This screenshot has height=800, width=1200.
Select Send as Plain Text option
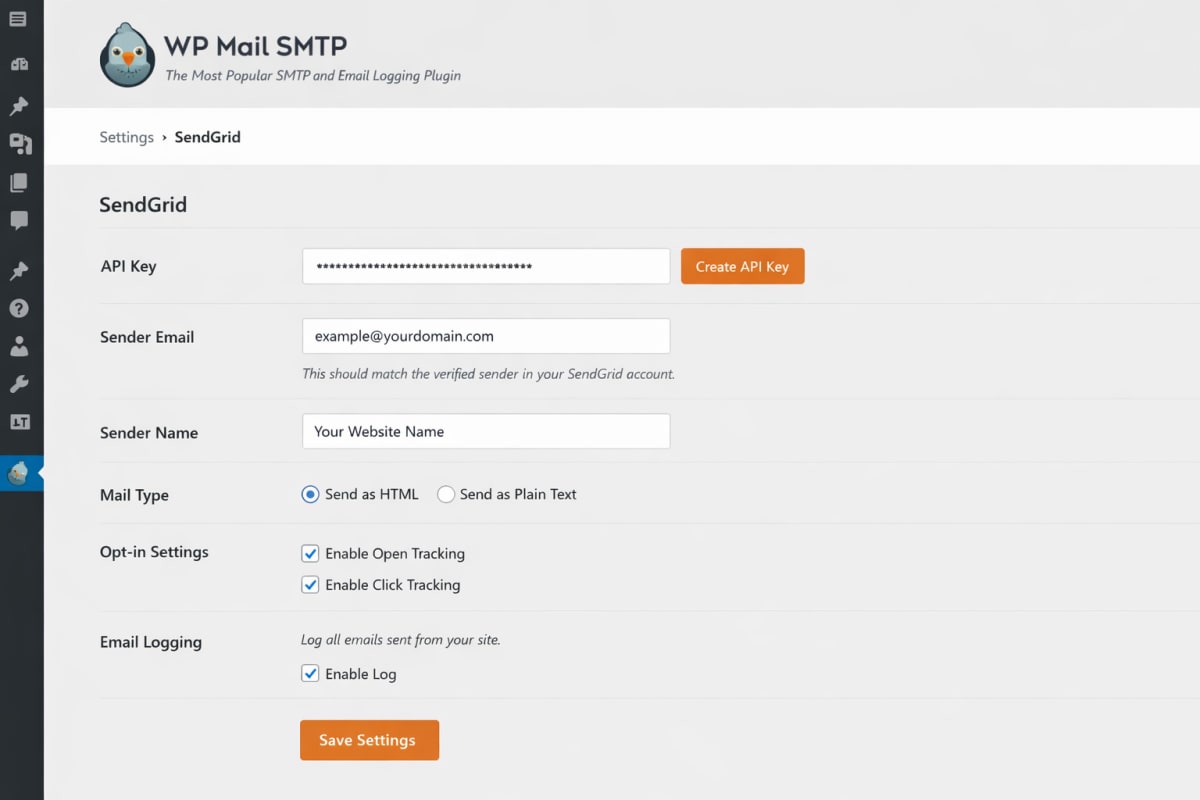tap(445, 493)
